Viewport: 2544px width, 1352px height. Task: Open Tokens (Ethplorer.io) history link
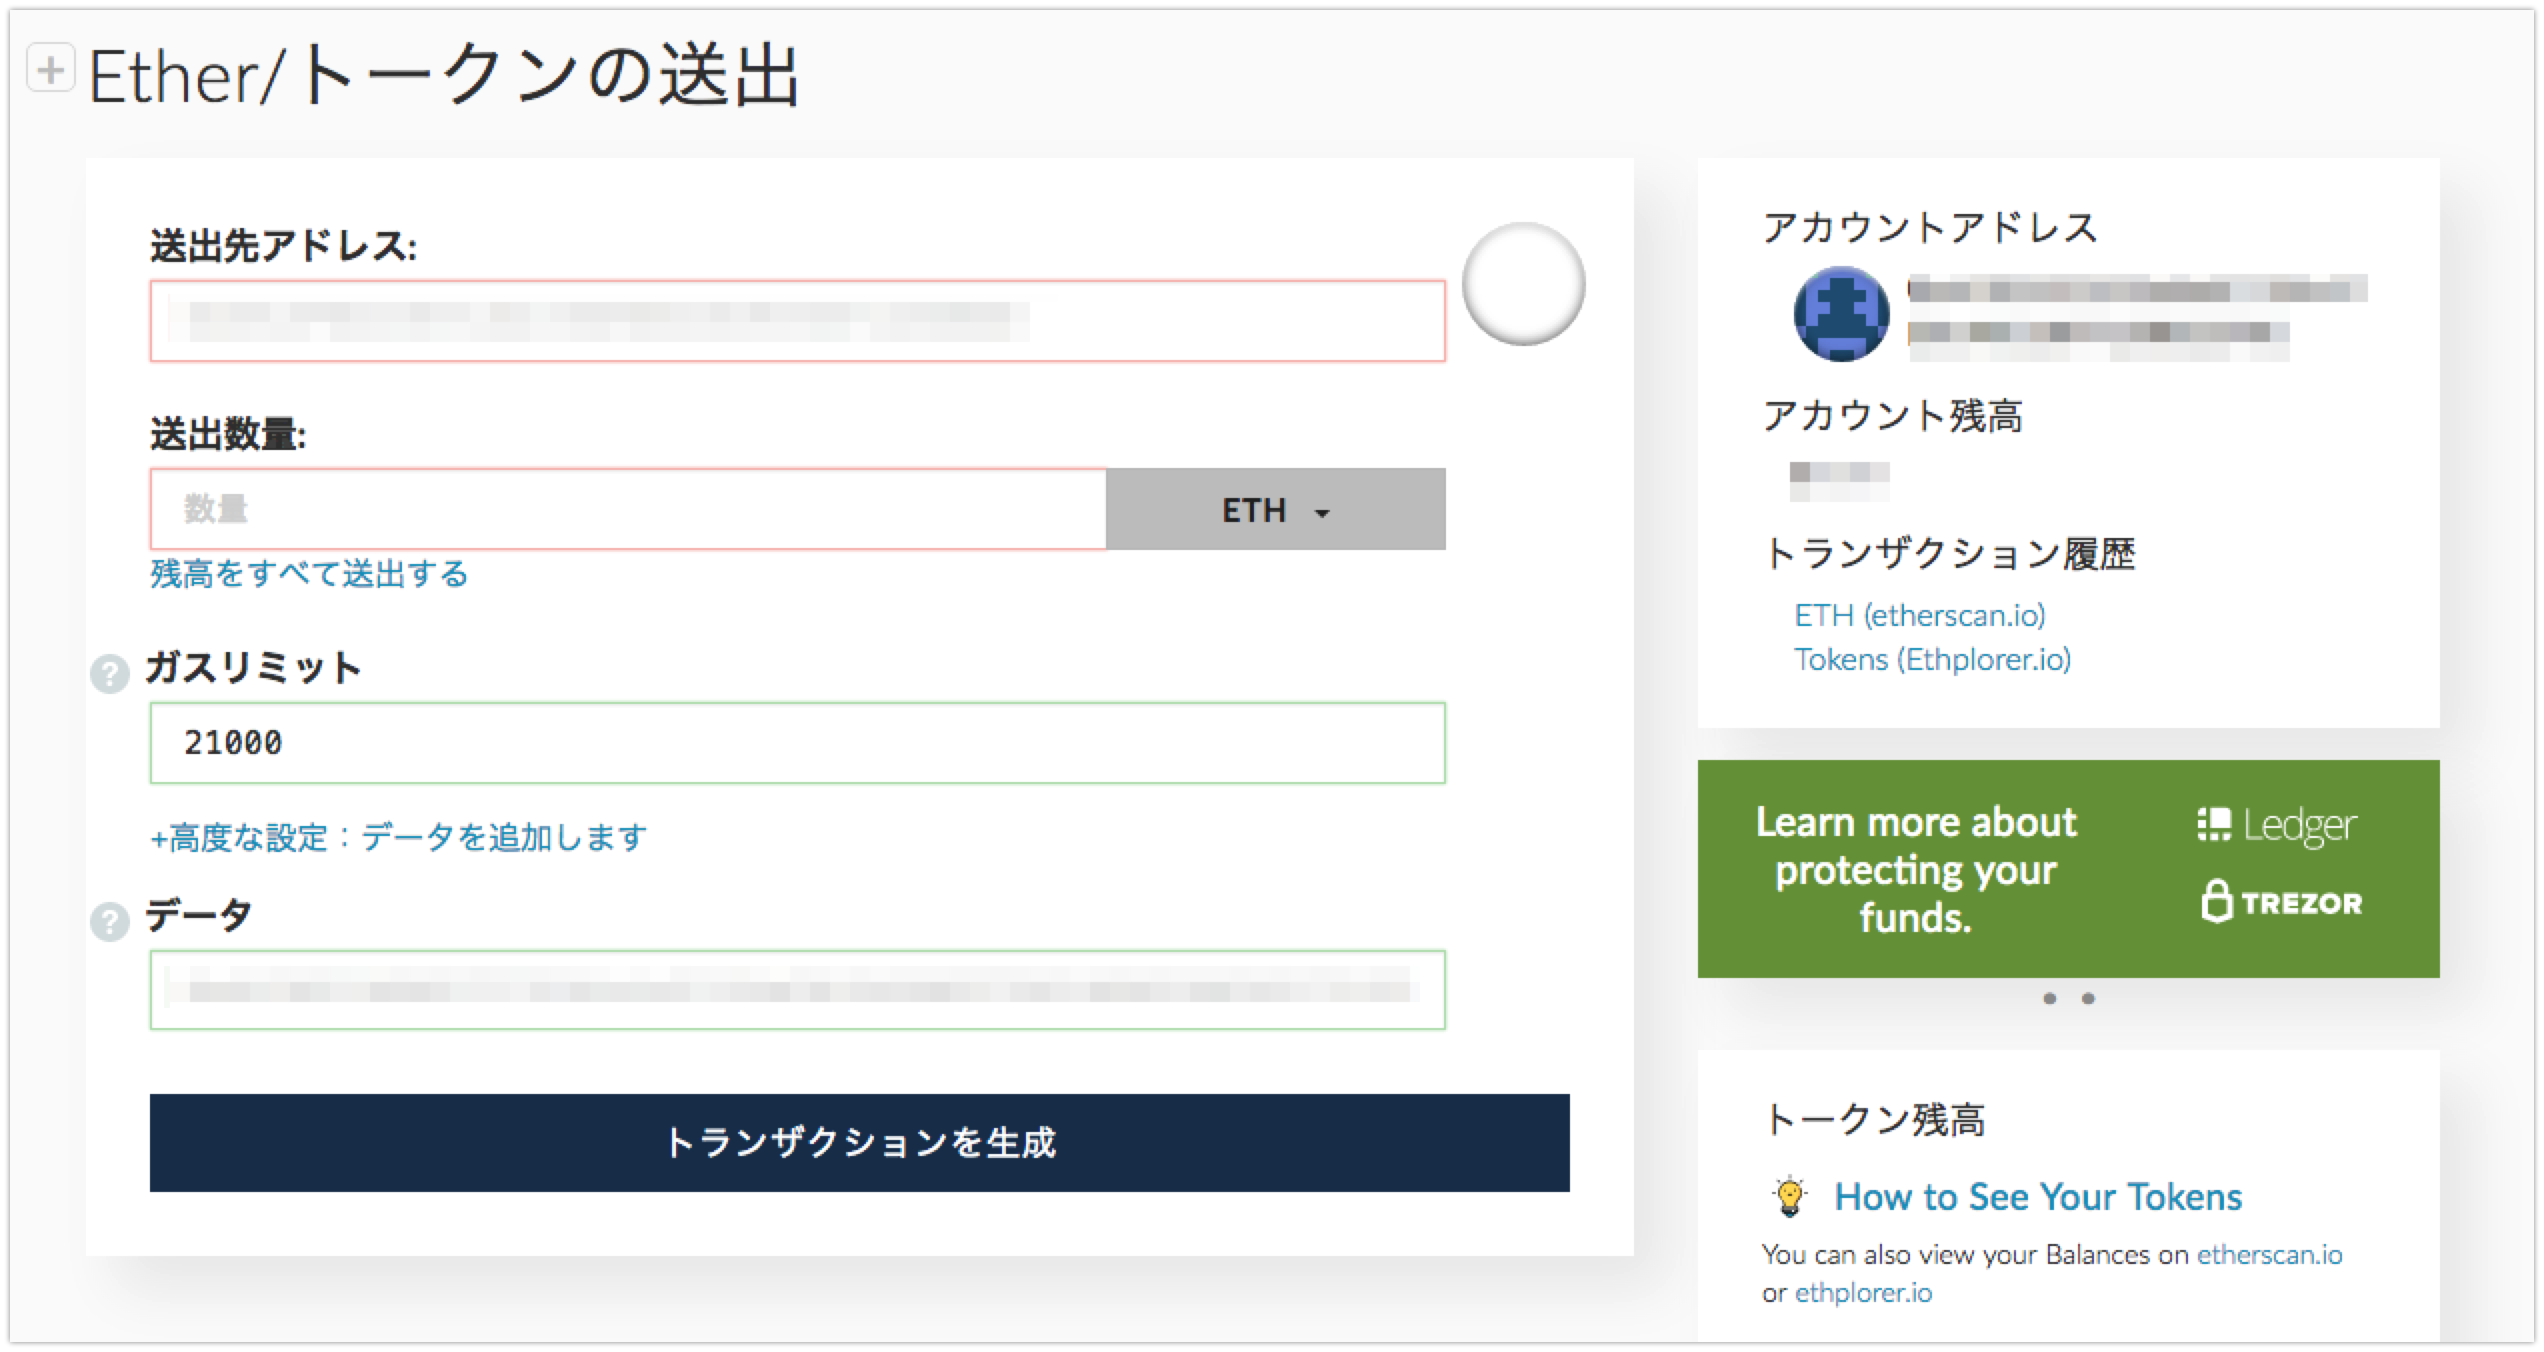[1932, 660]
